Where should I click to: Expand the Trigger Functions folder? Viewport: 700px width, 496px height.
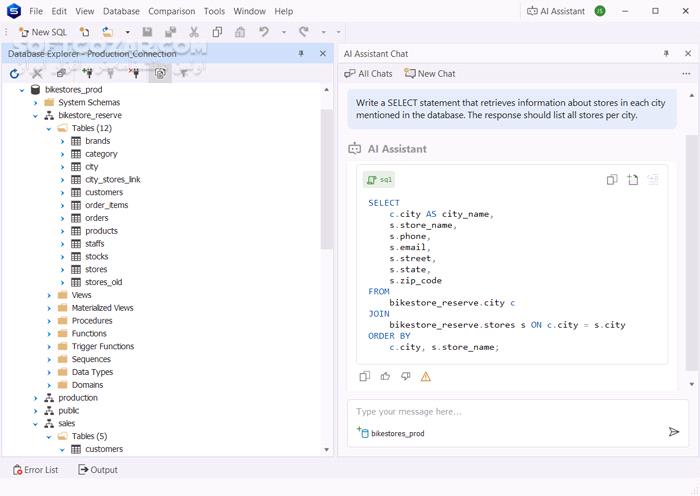49,347
